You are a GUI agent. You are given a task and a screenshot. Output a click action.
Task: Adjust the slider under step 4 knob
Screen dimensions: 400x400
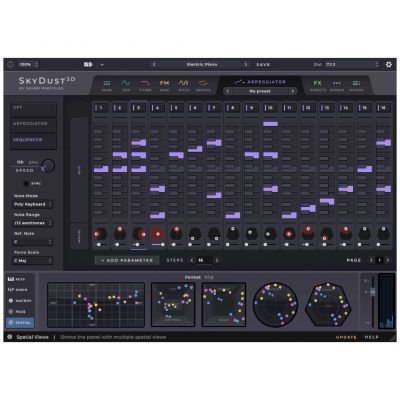coord(157,245)
